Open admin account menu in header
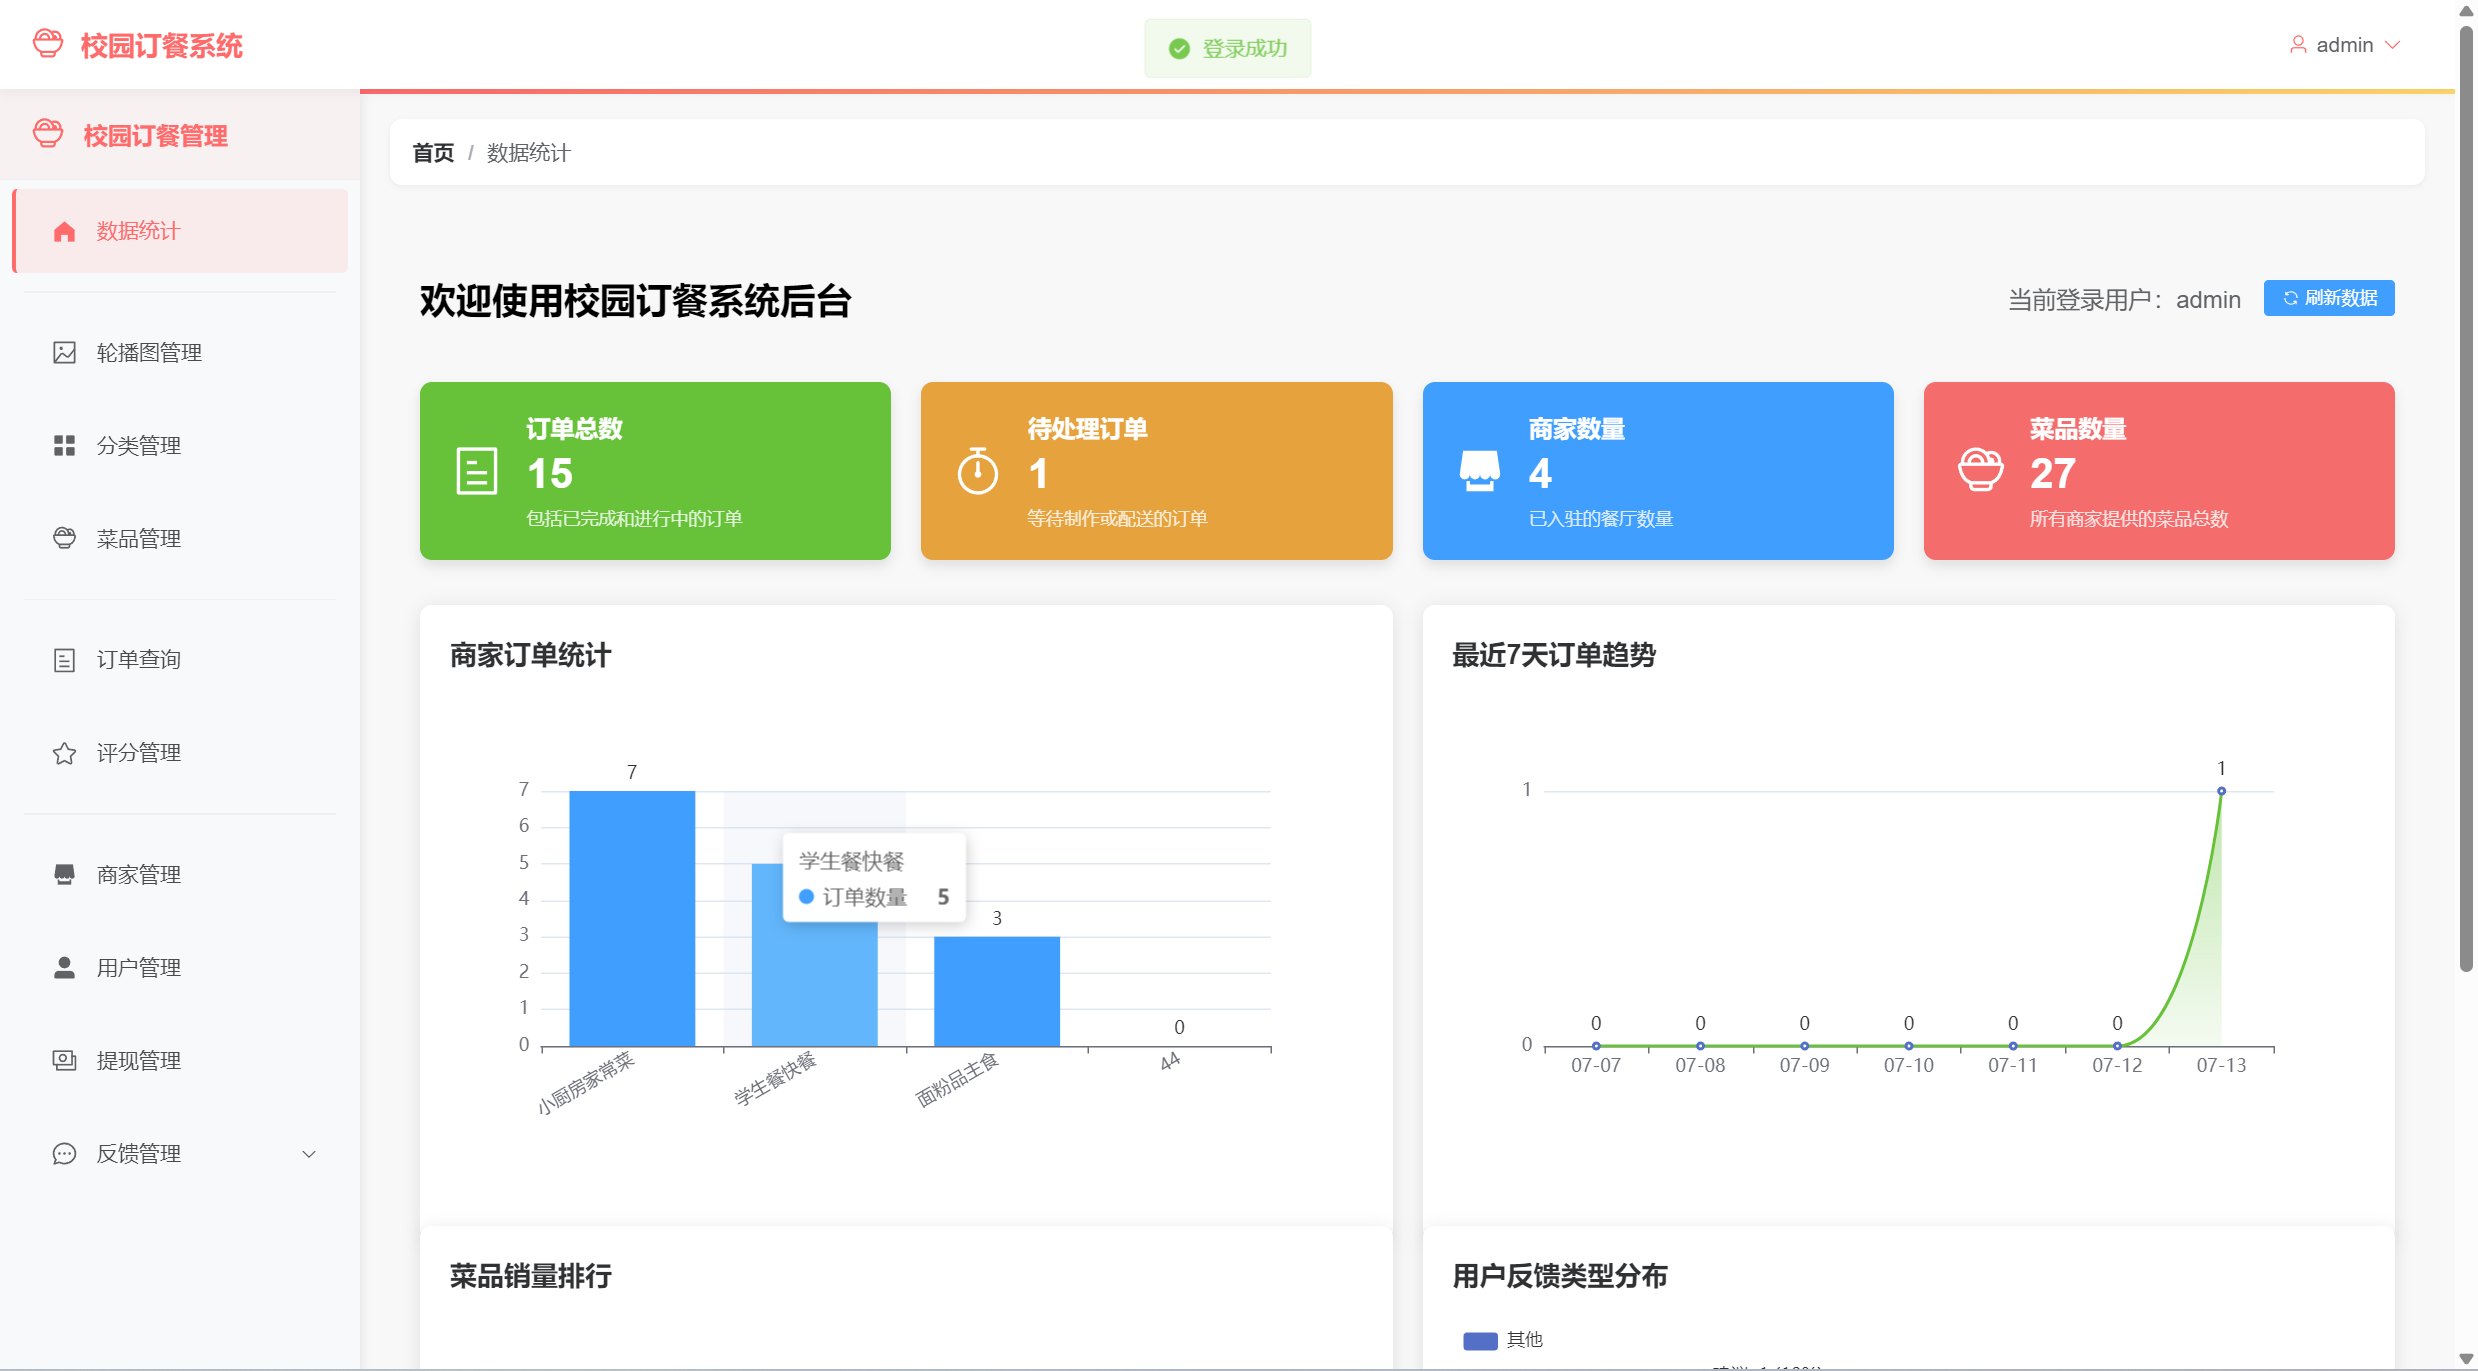Image resolution: width=2478 pixels, height=1371 pixels. pos(2343,45)
